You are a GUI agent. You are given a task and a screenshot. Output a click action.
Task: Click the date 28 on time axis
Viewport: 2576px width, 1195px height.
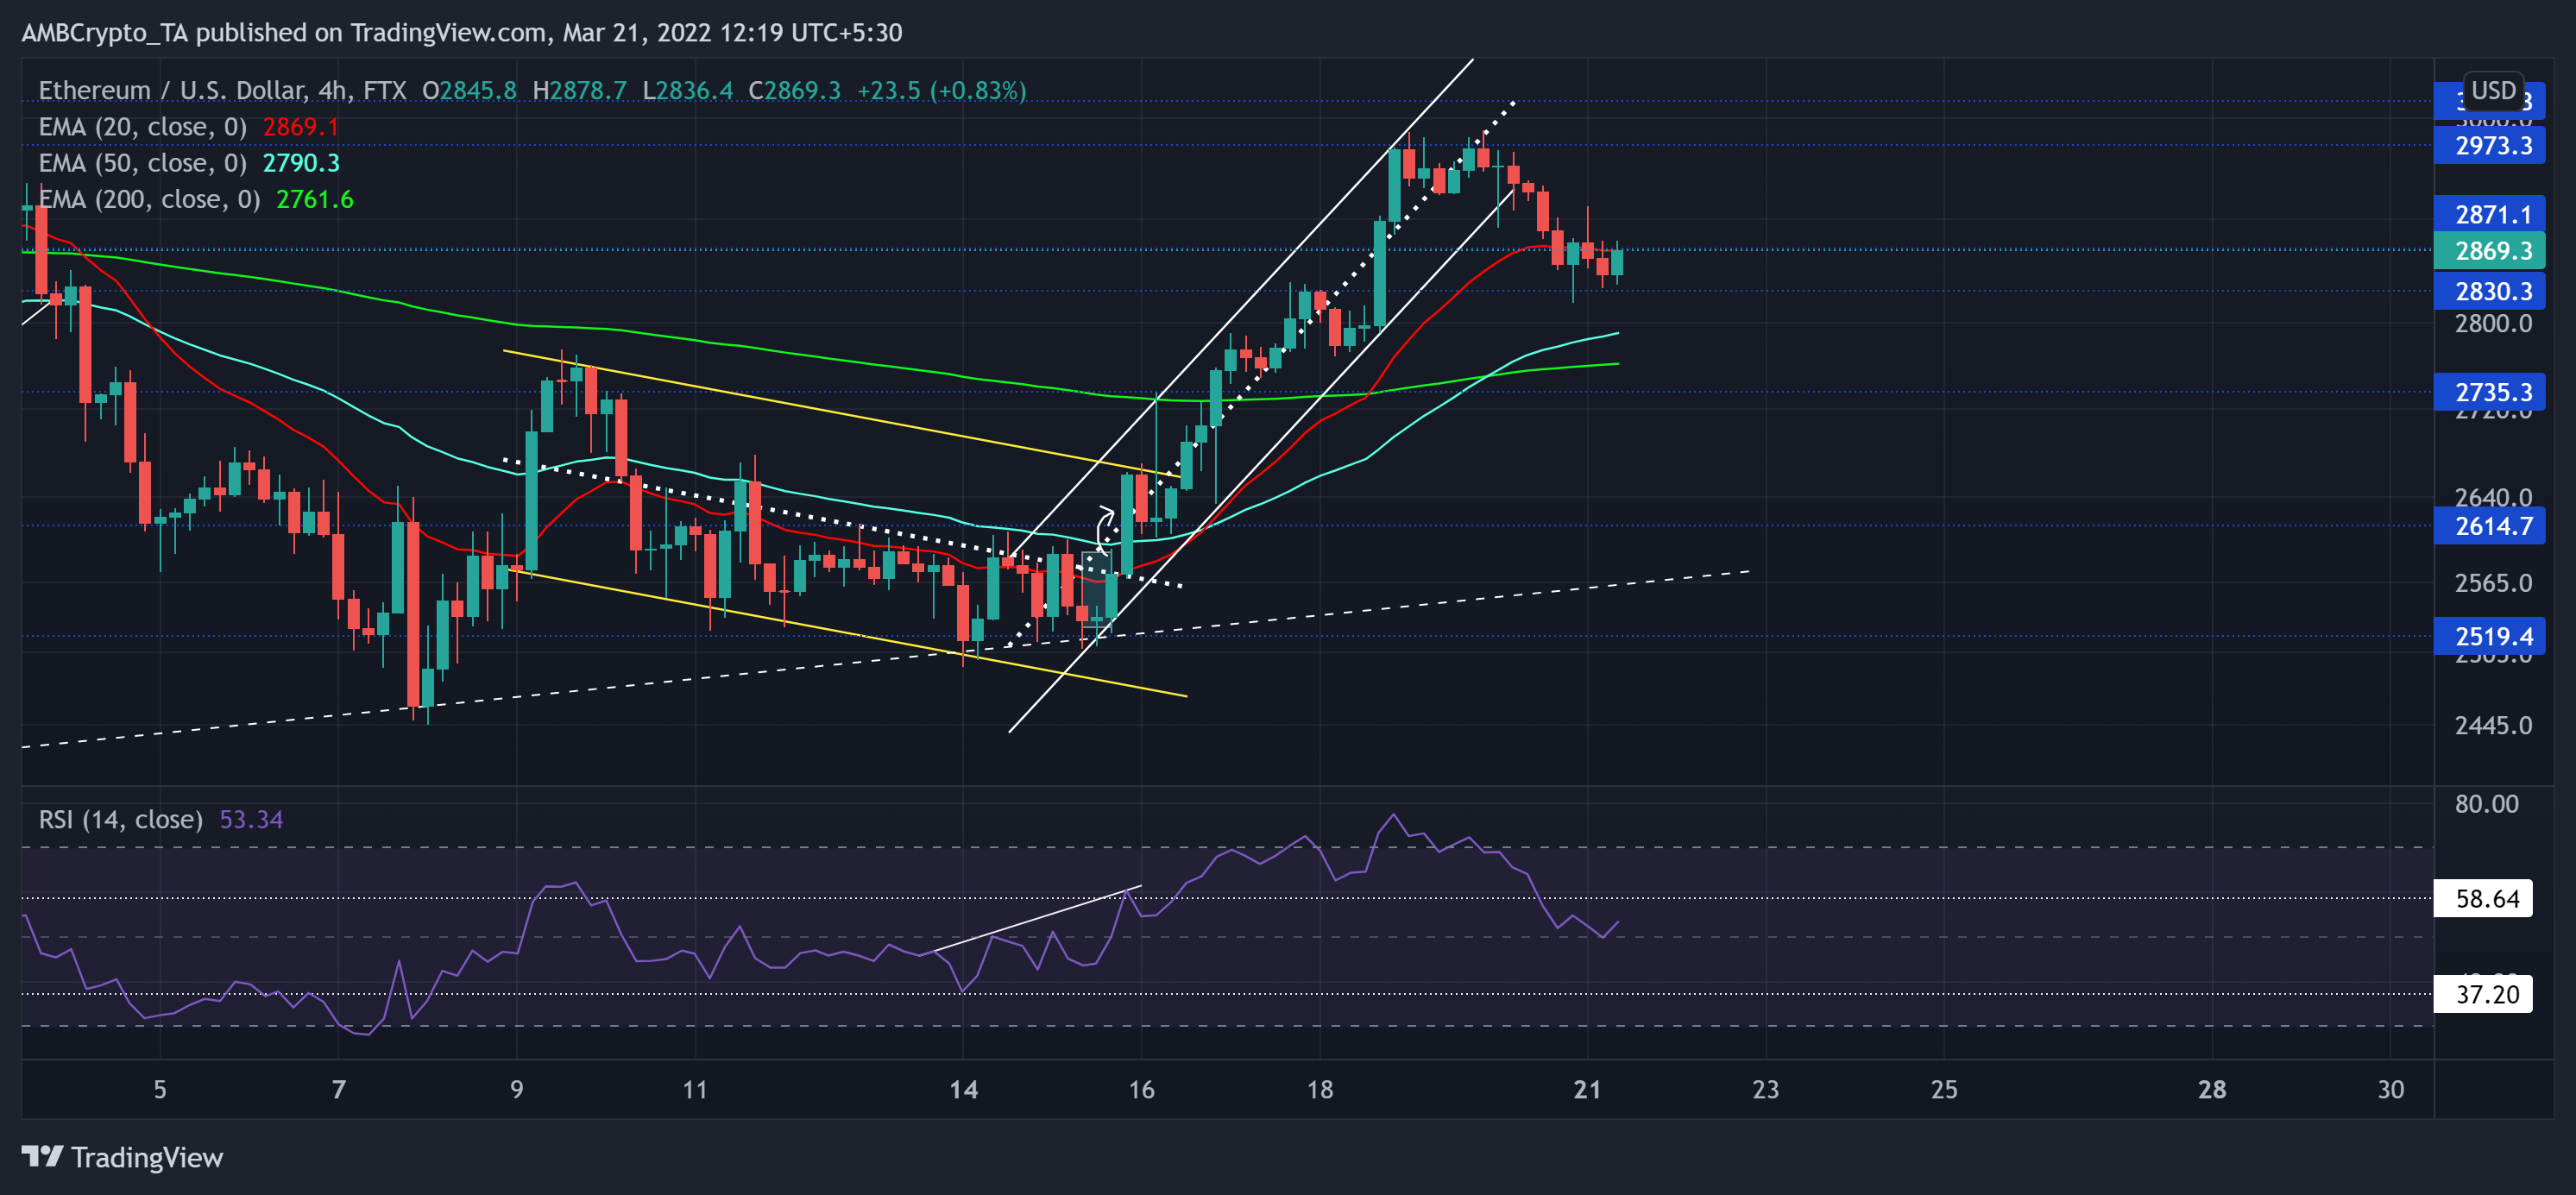coord(2212,1089)
